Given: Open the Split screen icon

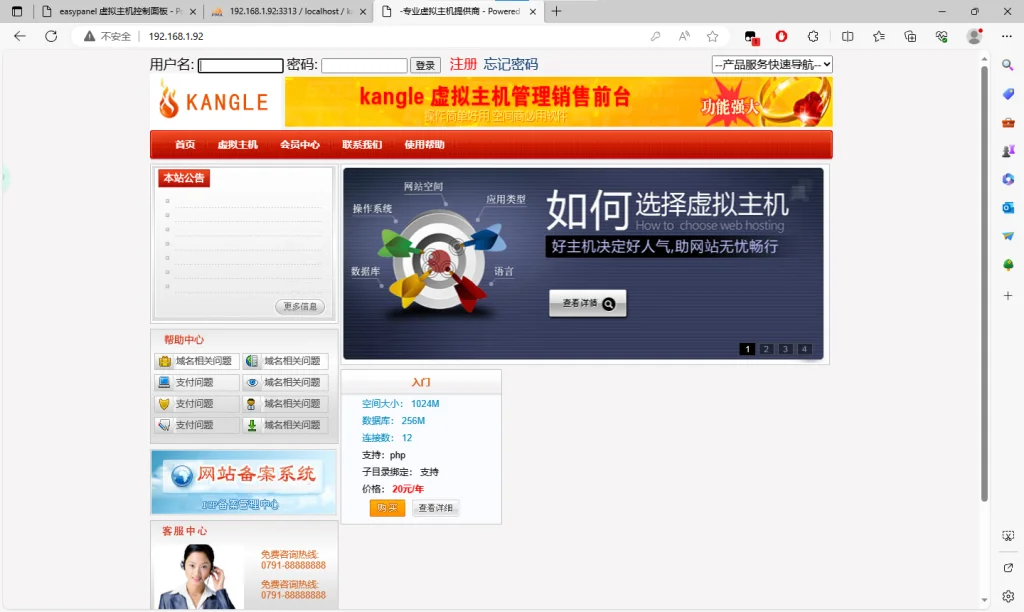Looking at the screenshot, I should click(x=848, y=37).
